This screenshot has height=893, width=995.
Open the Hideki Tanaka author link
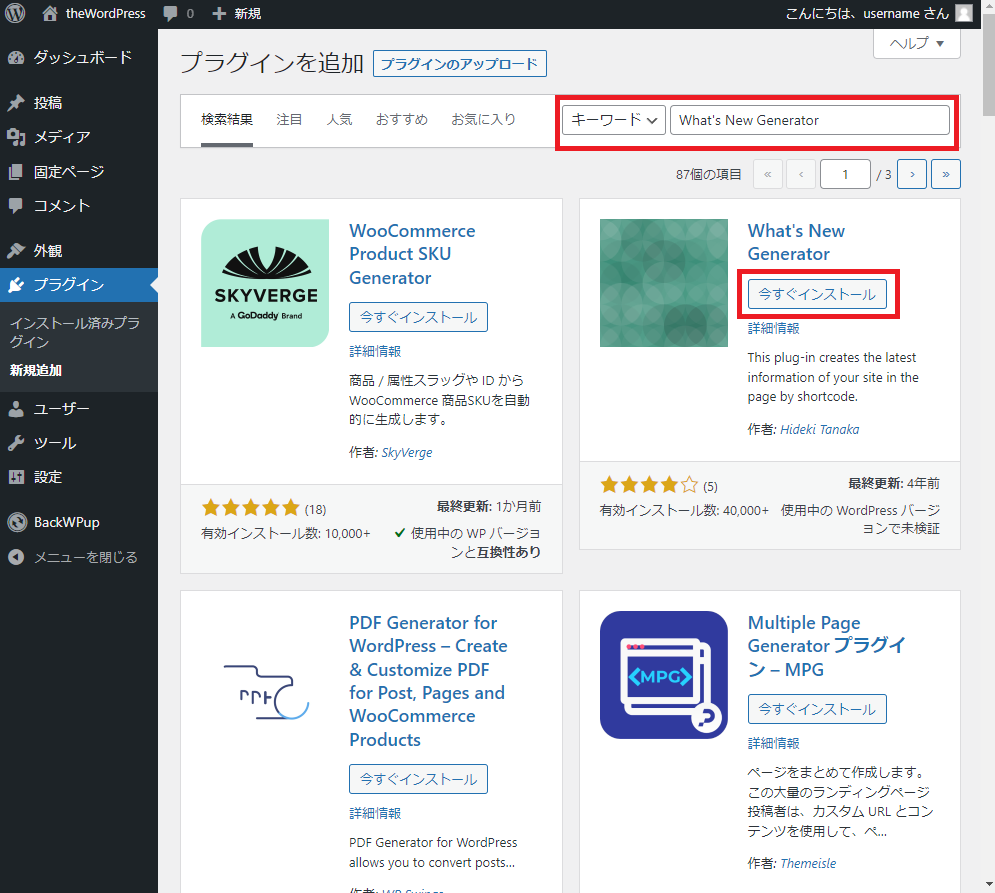[819, 429]
